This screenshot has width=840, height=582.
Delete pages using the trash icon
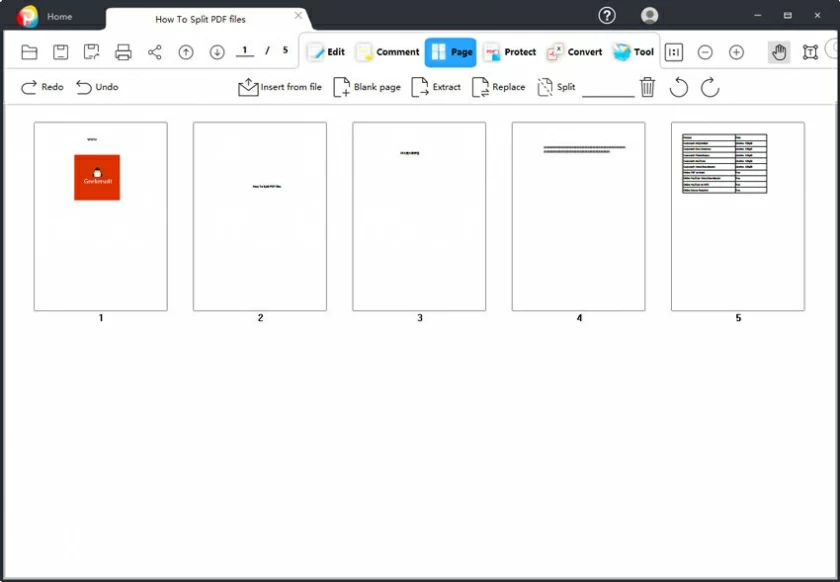[646, 88]
